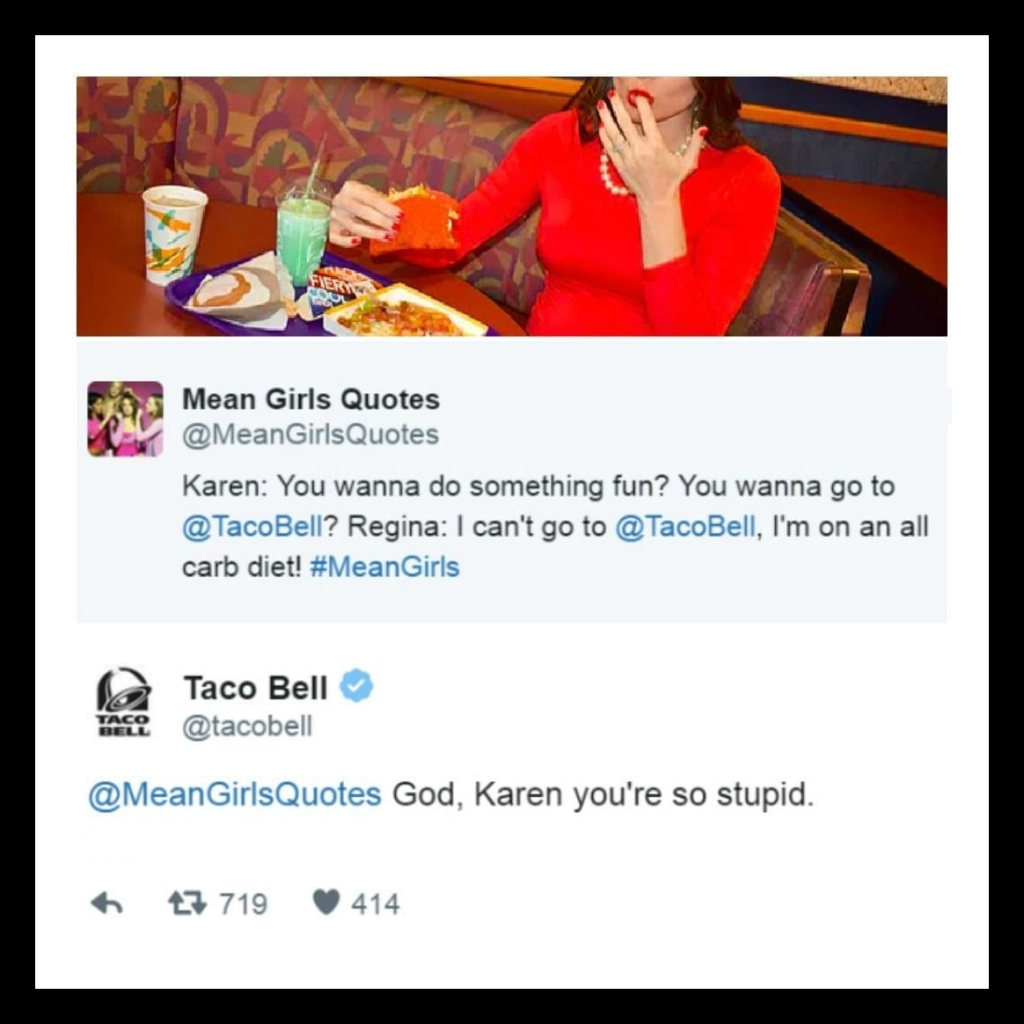1024x1024 pixels.
Task: Open the attached photo of woman eating taco
Action: tap(511, 206)
